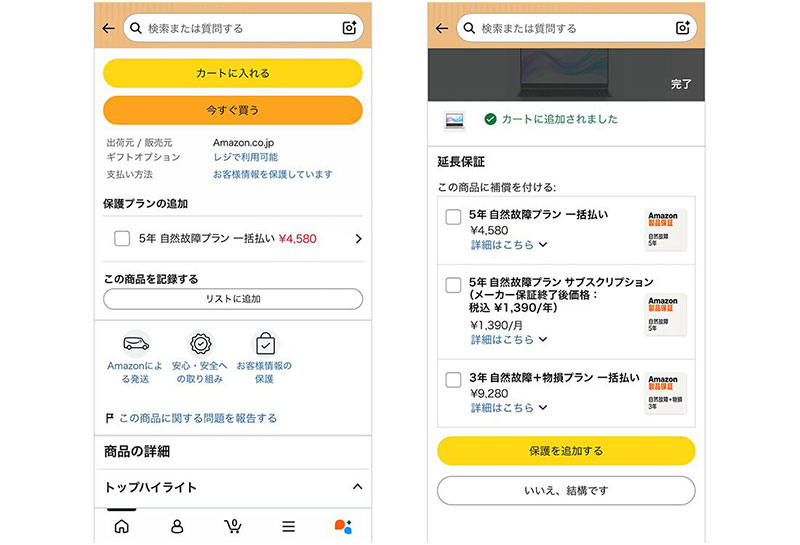
Task: Open the account profile icon
Action: tap(177, 526)
